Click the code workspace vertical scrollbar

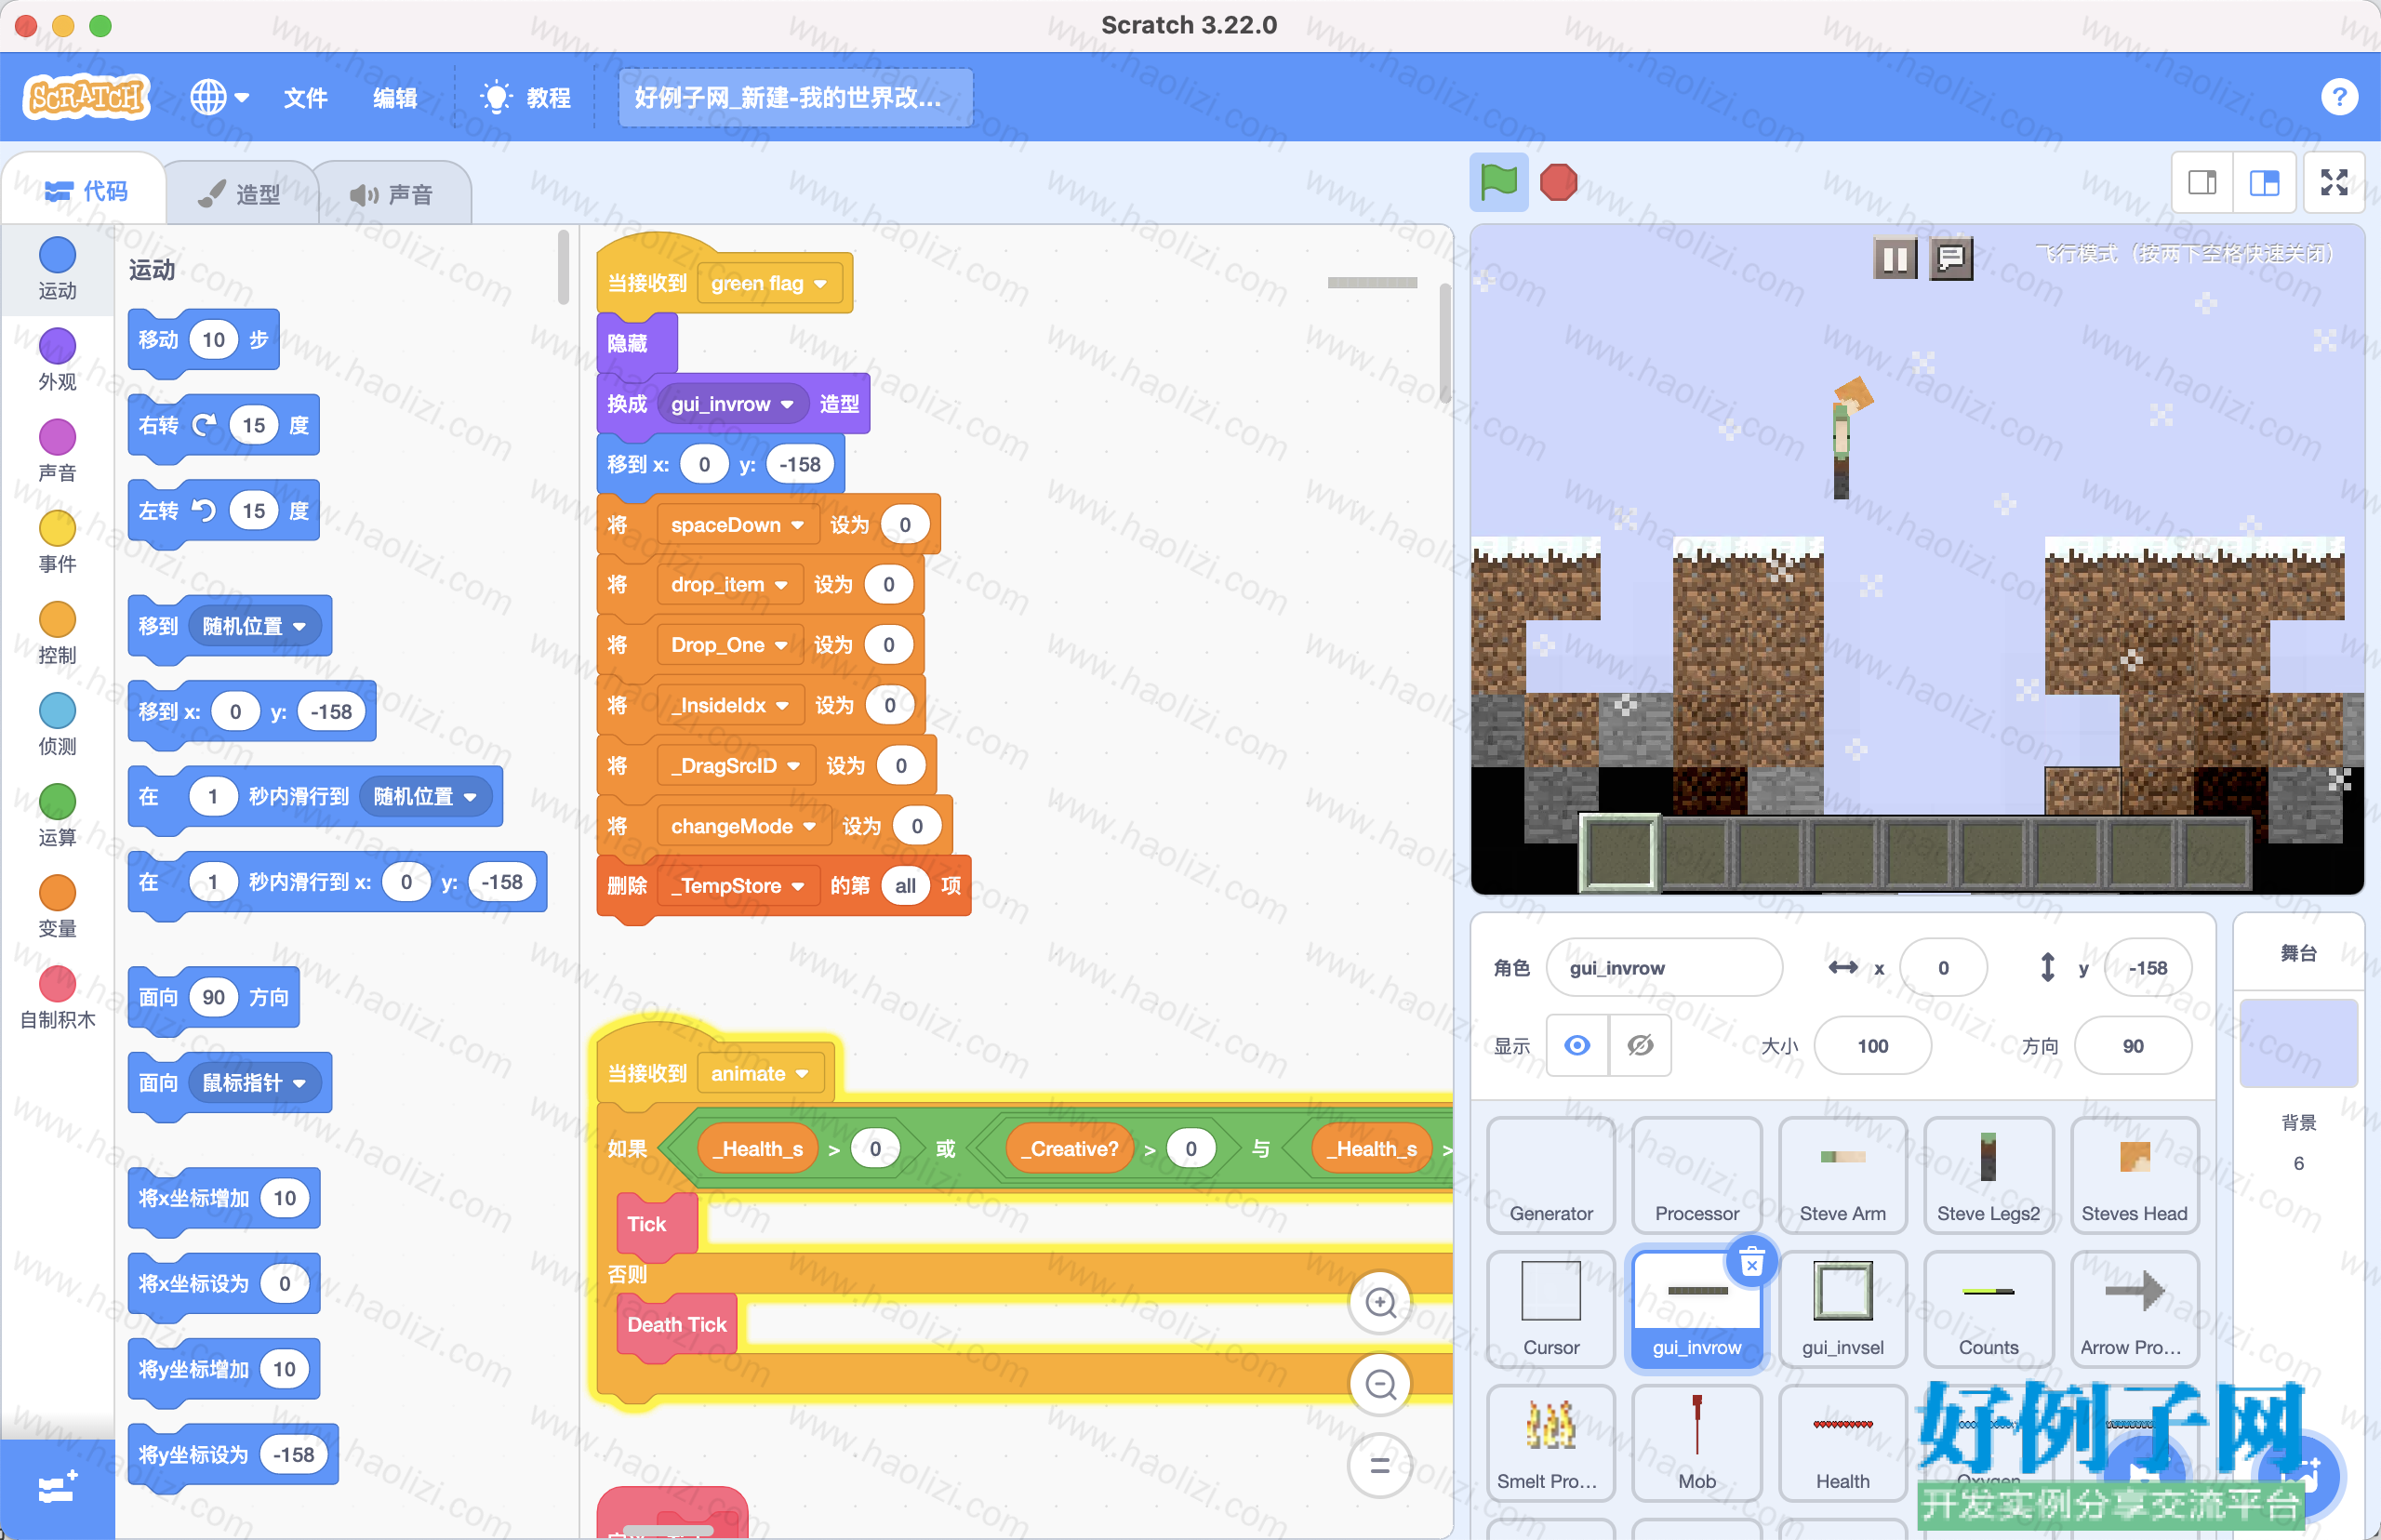coord(1445,343)
